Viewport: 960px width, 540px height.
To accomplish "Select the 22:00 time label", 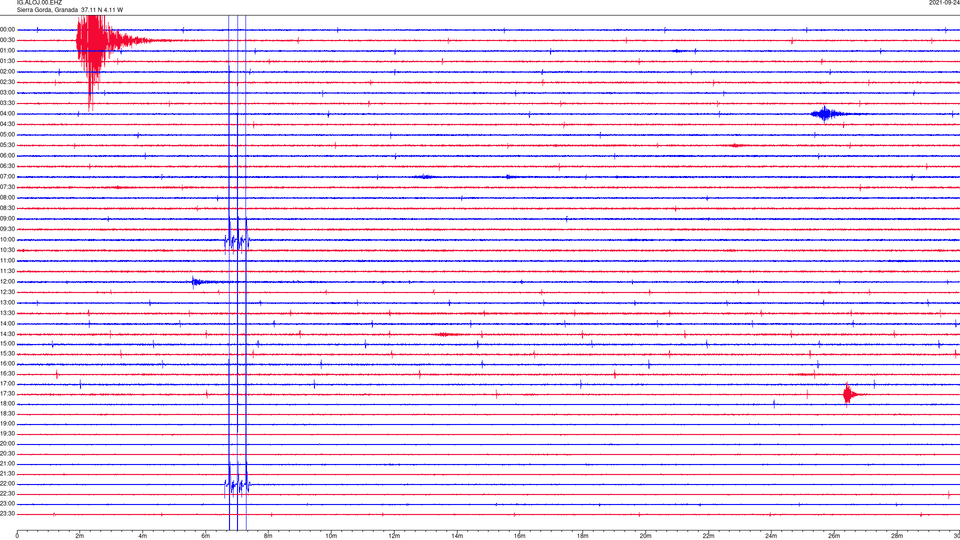I will coord(8,484).
